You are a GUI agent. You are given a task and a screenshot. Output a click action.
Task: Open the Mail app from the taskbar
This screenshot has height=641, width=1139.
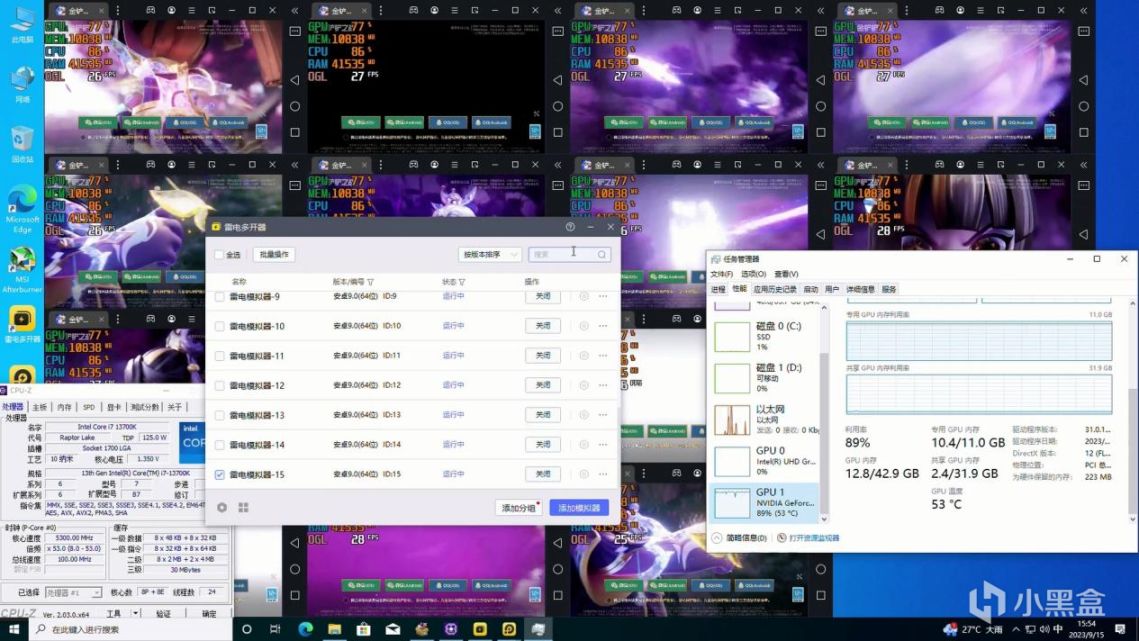point(393,629)
